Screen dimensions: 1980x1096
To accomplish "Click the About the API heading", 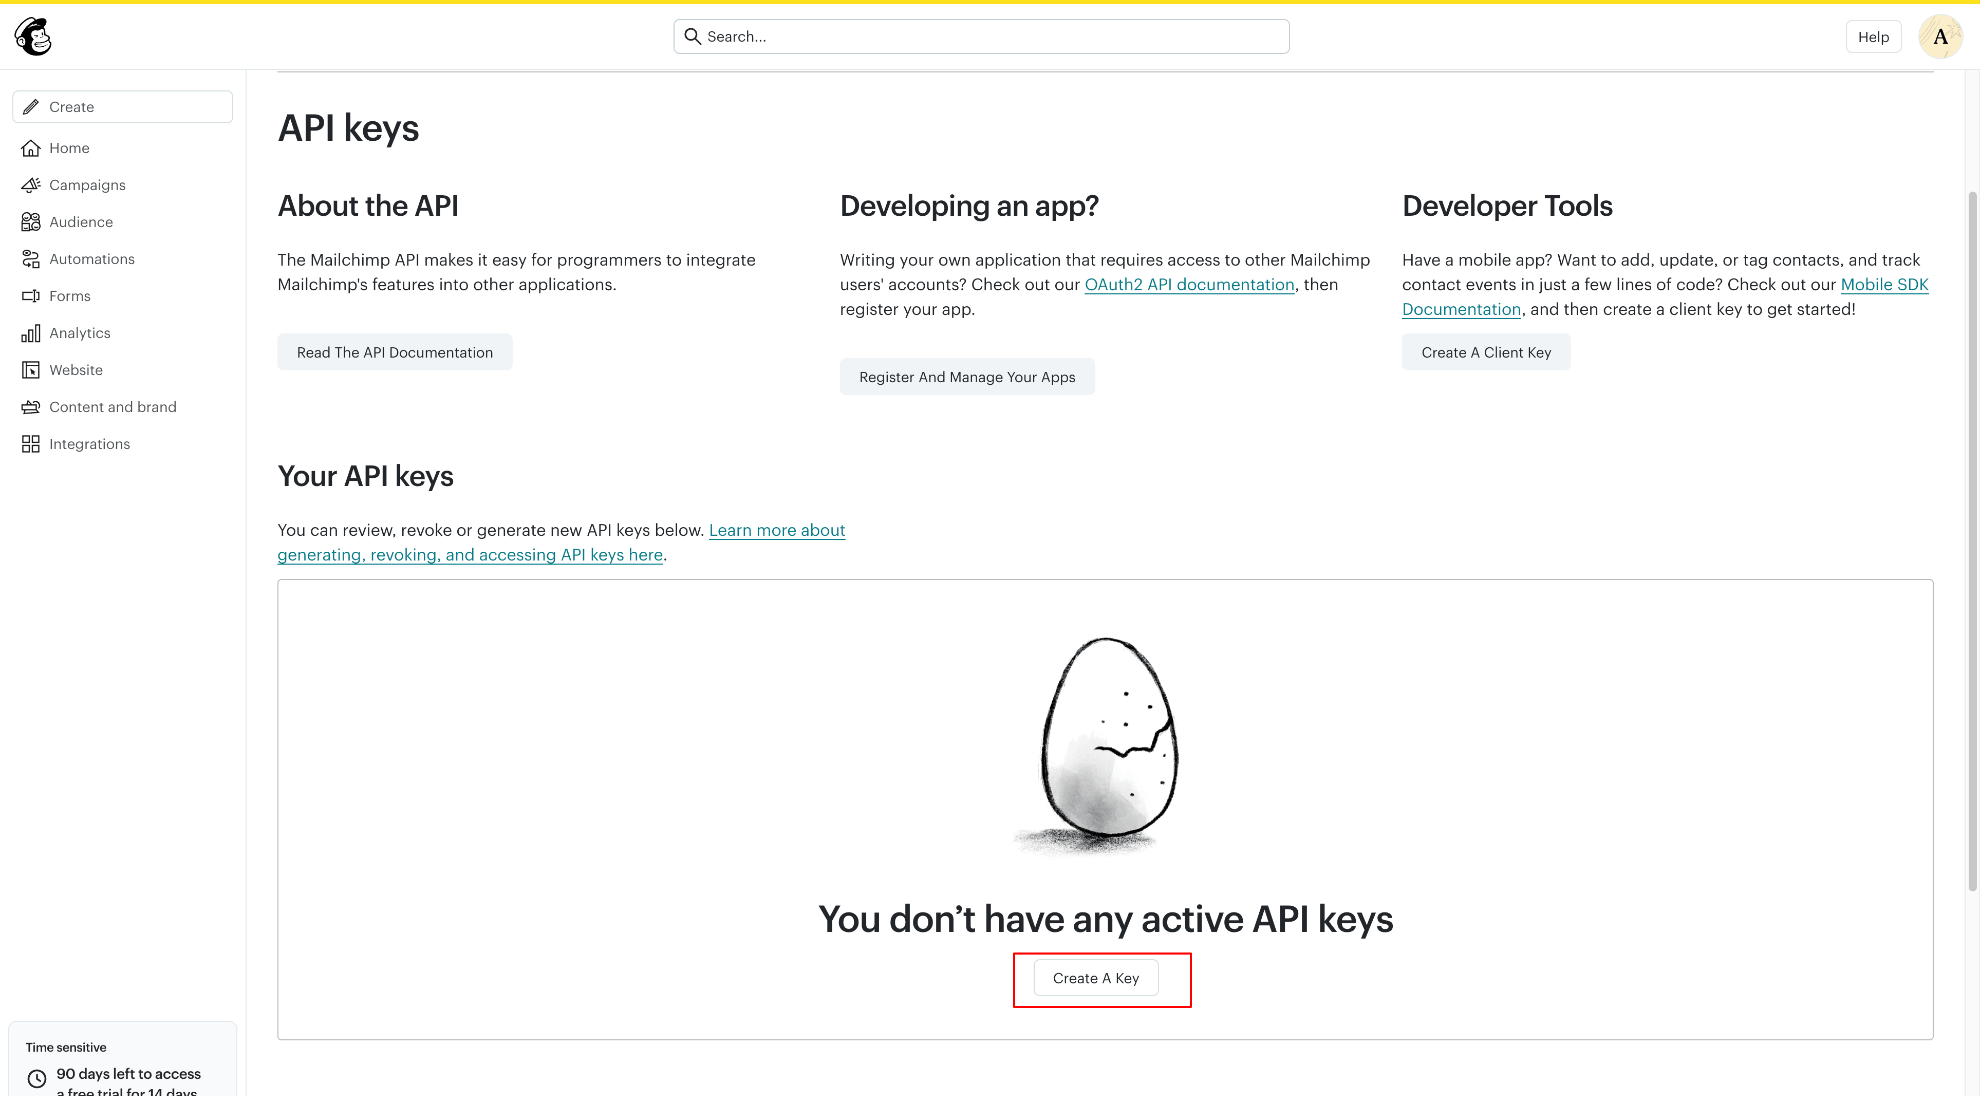I will click(x=368, y=206).
